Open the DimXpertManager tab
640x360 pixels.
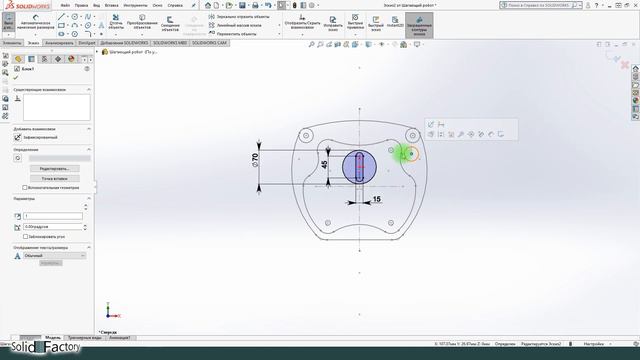tap(58, 59)
